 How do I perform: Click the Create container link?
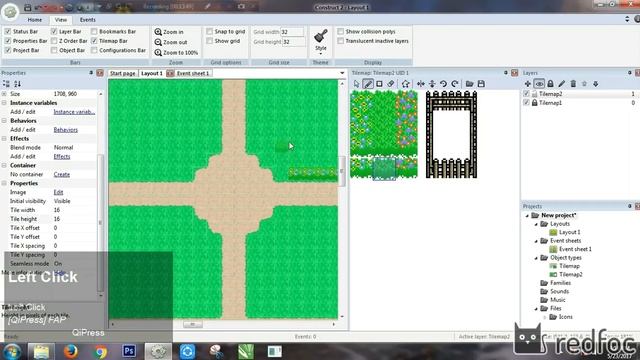(x=62, y=174)
